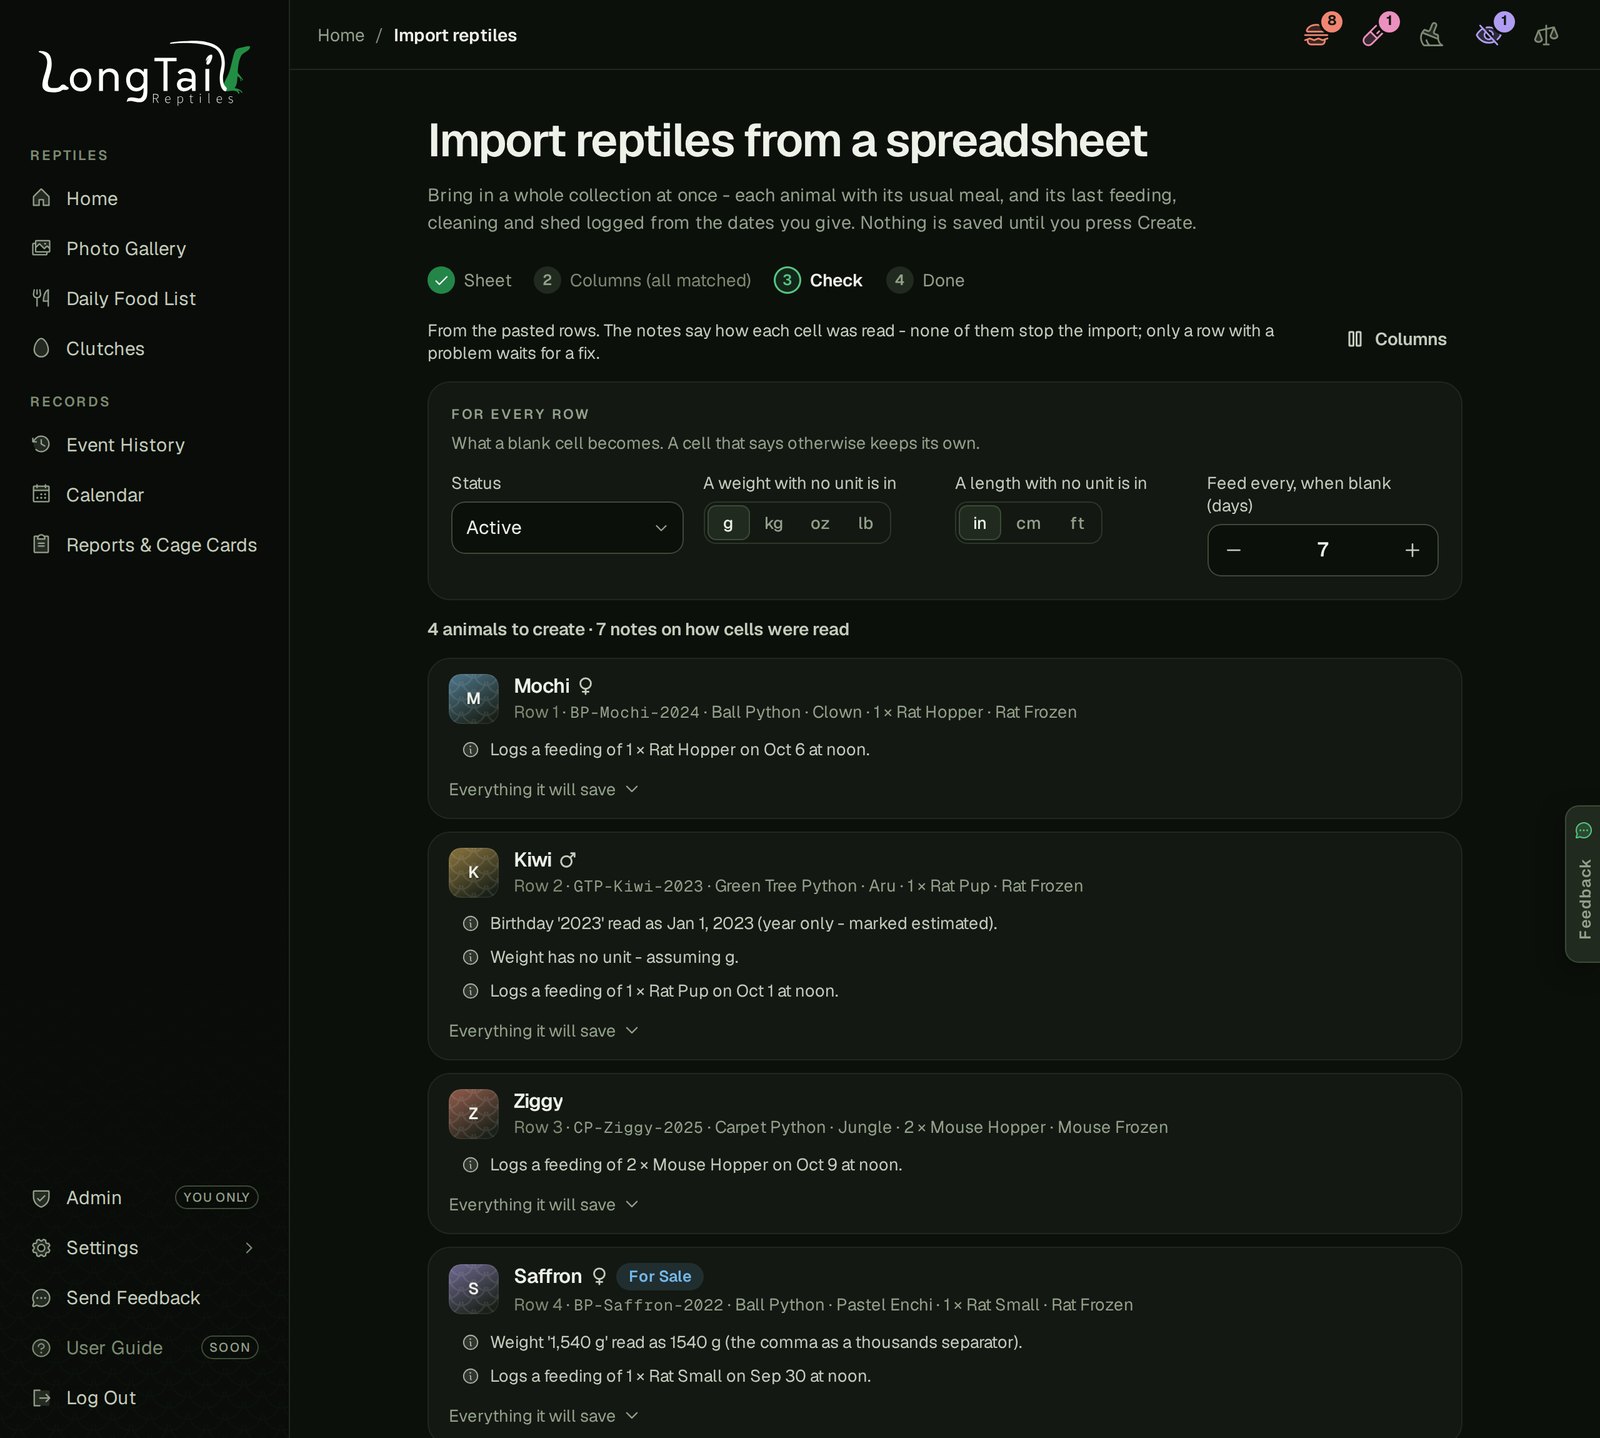
Task: Select the Check step
Action: (x=818, y=280)
